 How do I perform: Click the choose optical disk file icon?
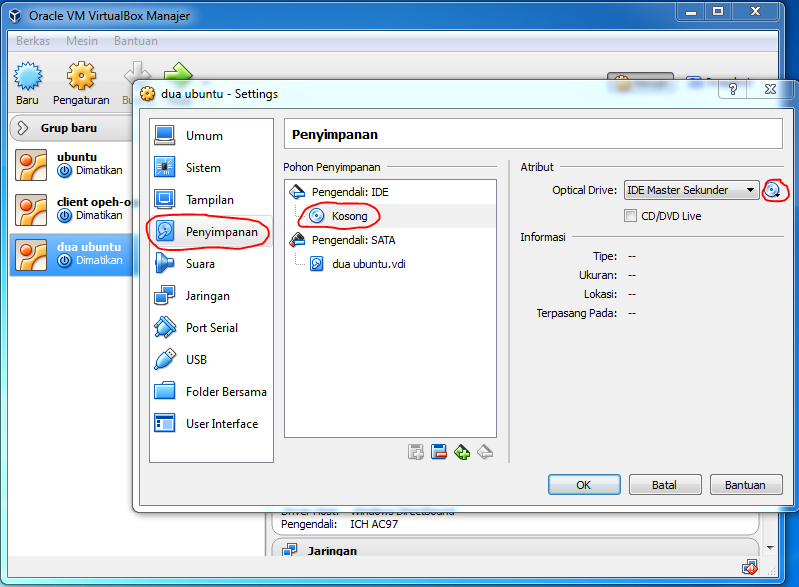(774, 191)
